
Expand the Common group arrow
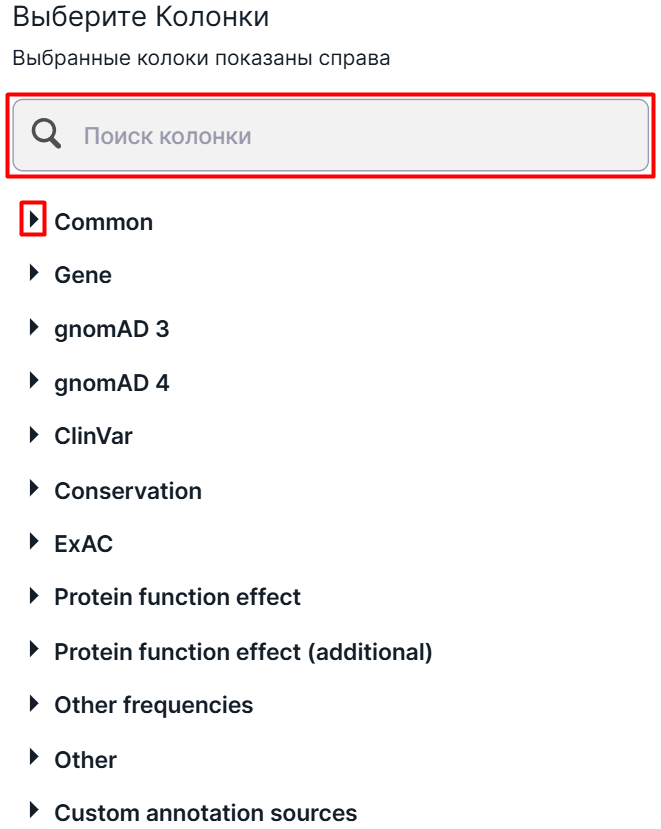click(34, 219)
